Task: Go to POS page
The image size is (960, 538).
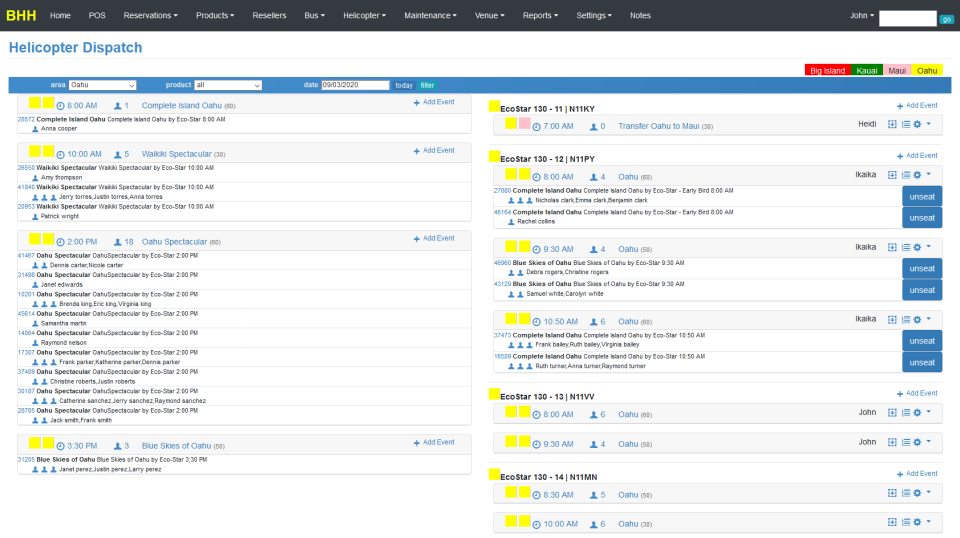Action: (97, 15)
